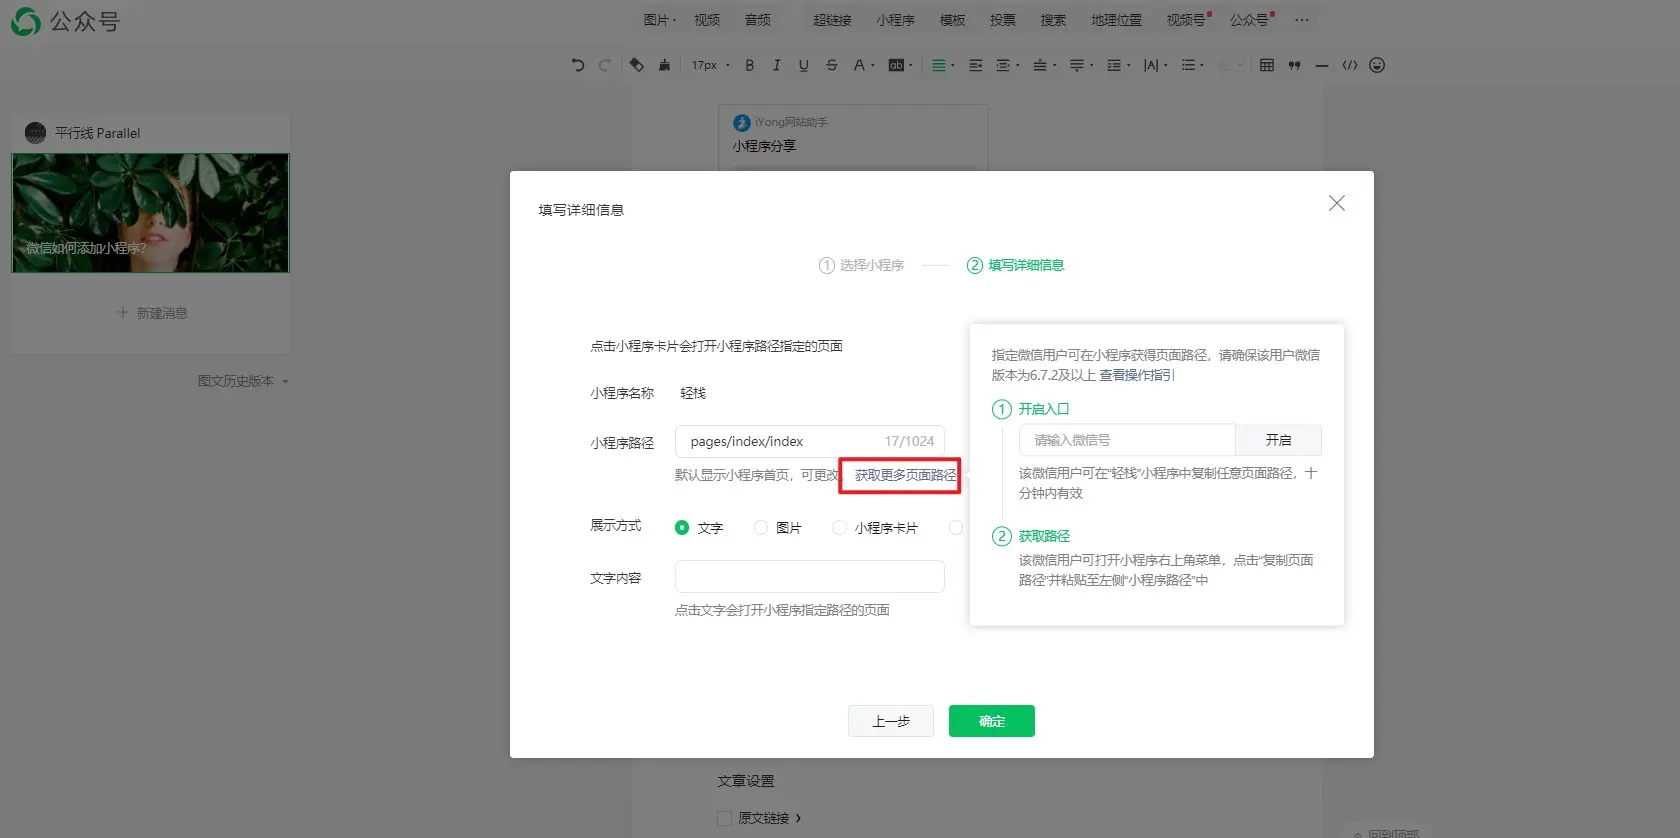Toggle bold text formatting
The width and height of the screenshot is (1680, 838).
(749, 65)
